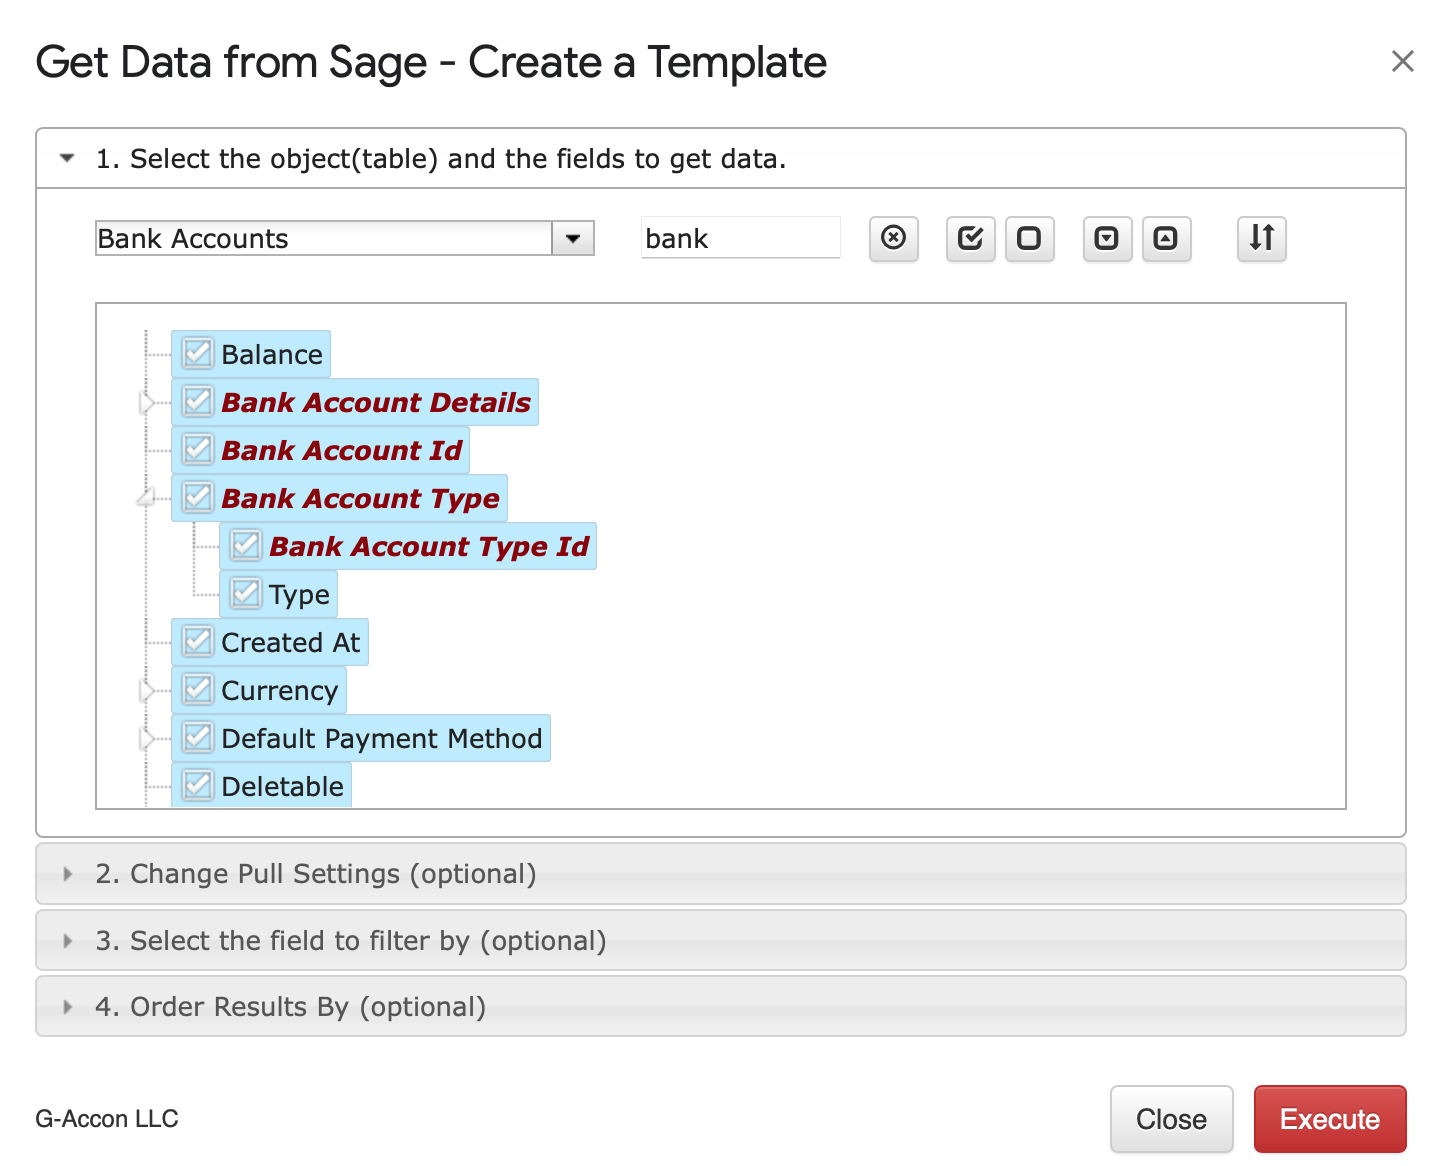The width and height of the screenshot is (1444, 1166).
Task: Toggle the Balance checkbox
Action: pos(198,353)
